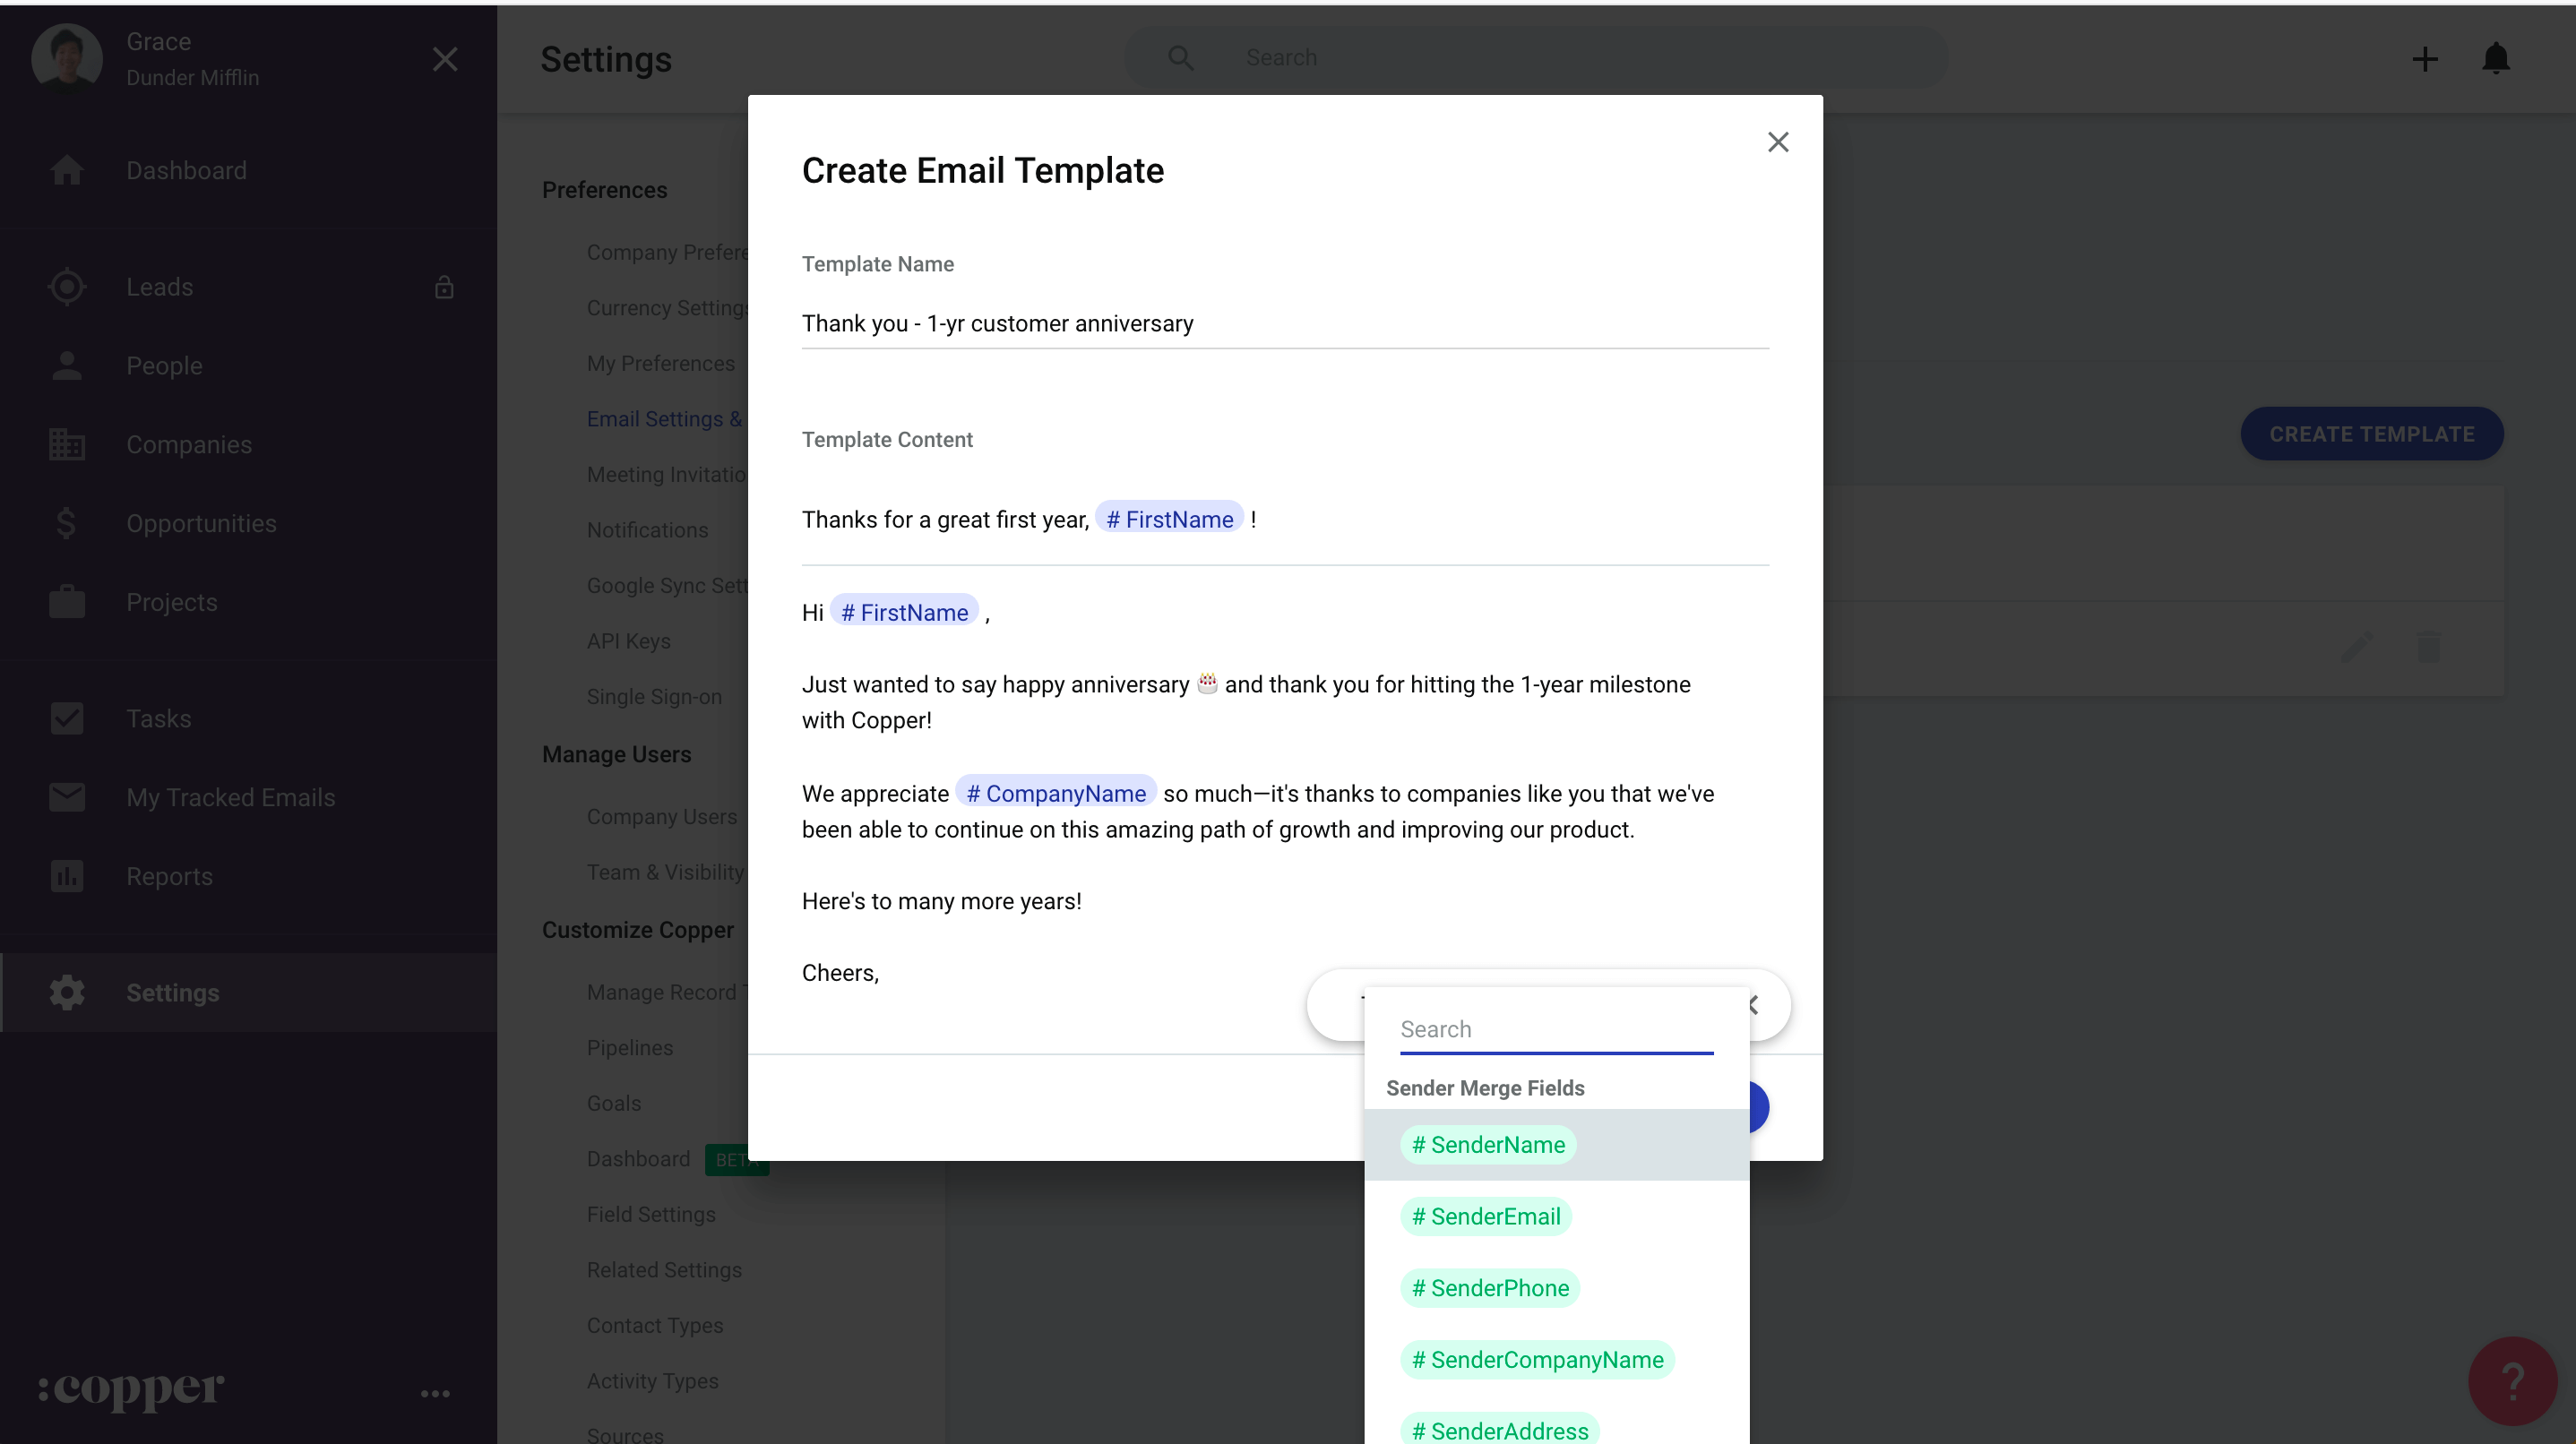Viewport: 2576px width, 1444px height.
Task: Open the Projects section
Action: 171,602
